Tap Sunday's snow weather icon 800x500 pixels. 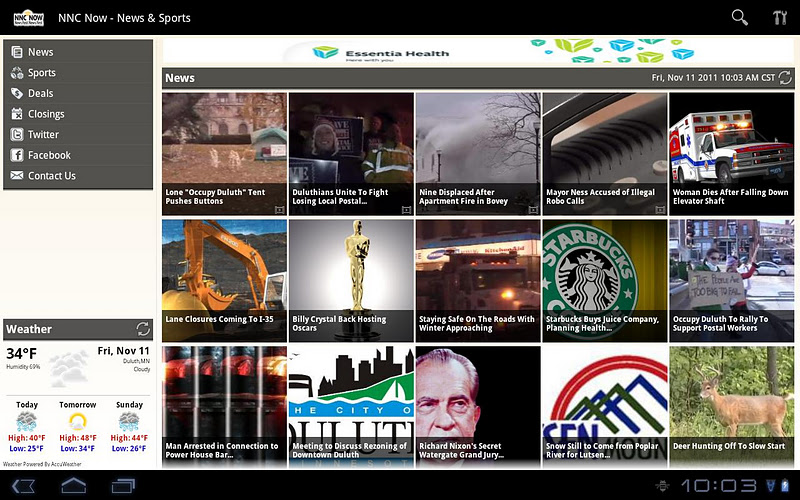click(129, 422)
